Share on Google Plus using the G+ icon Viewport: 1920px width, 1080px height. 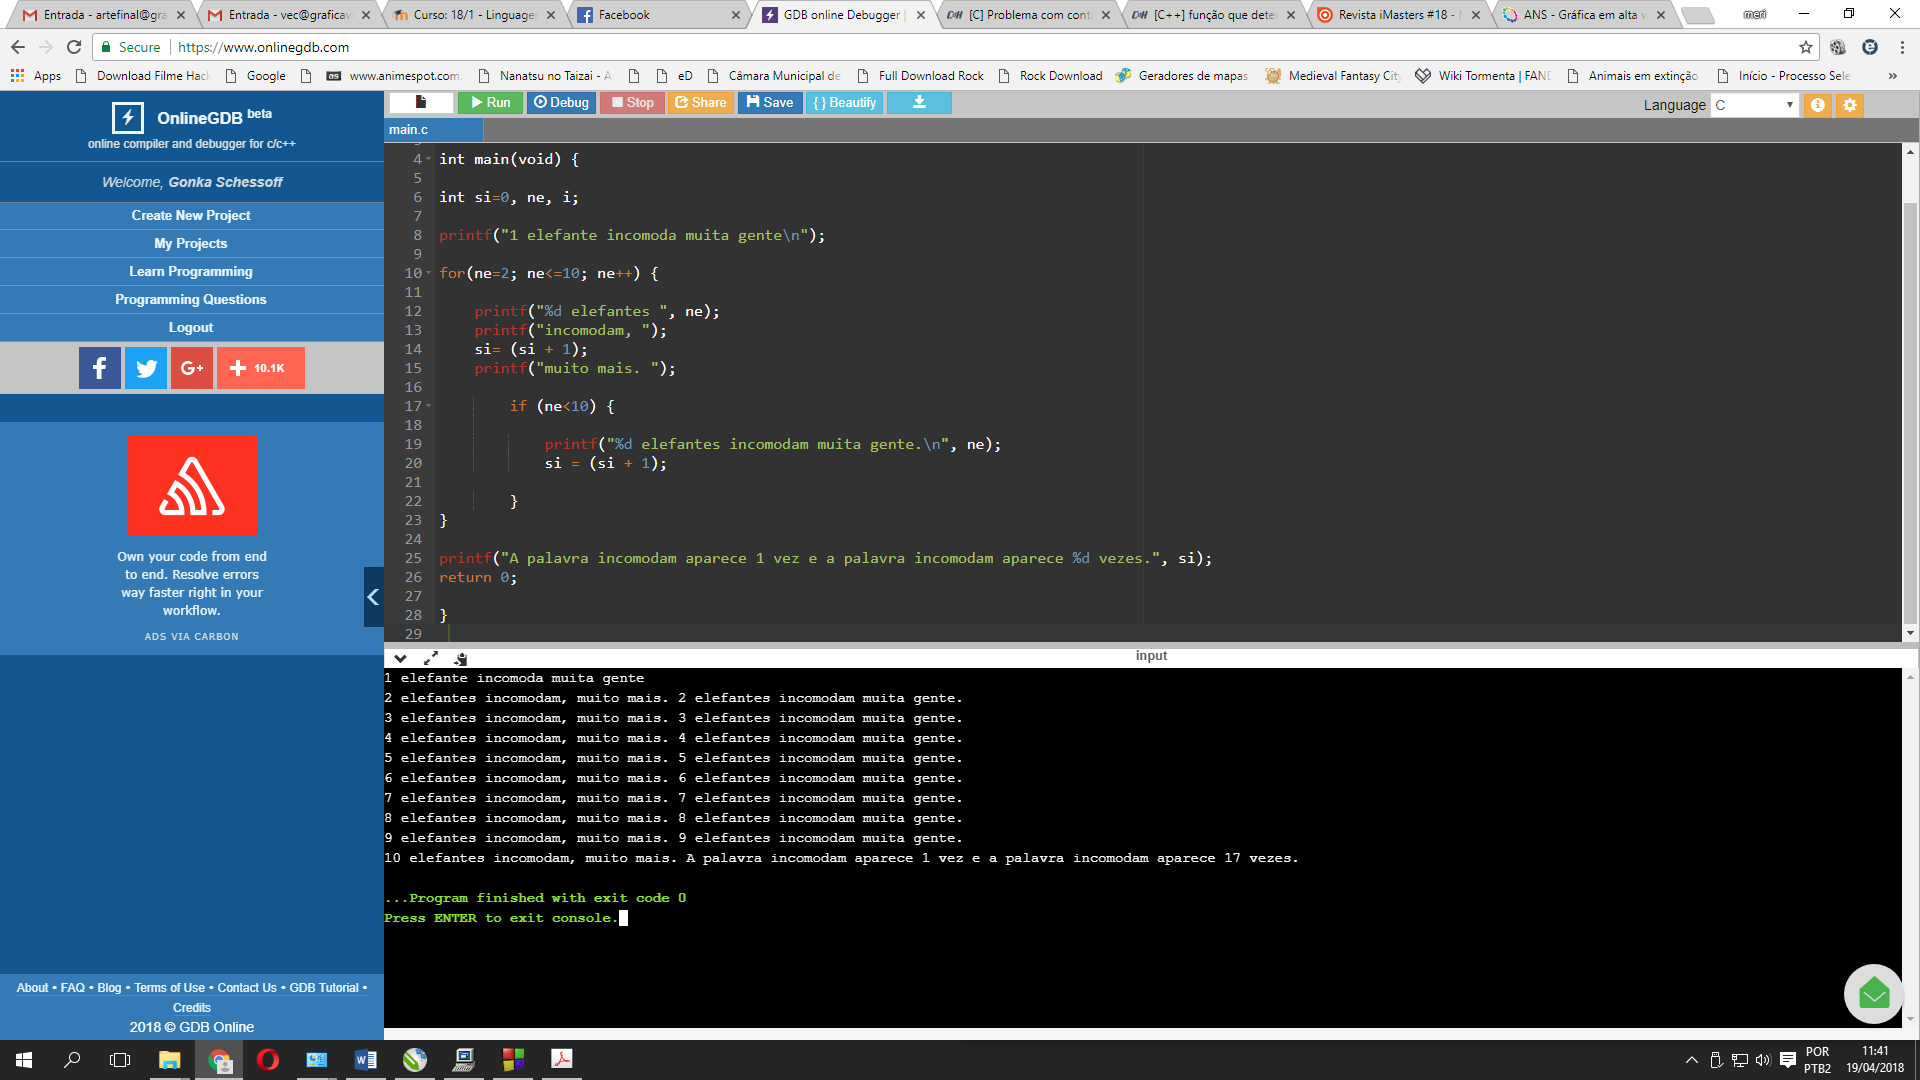coord(192,368)
